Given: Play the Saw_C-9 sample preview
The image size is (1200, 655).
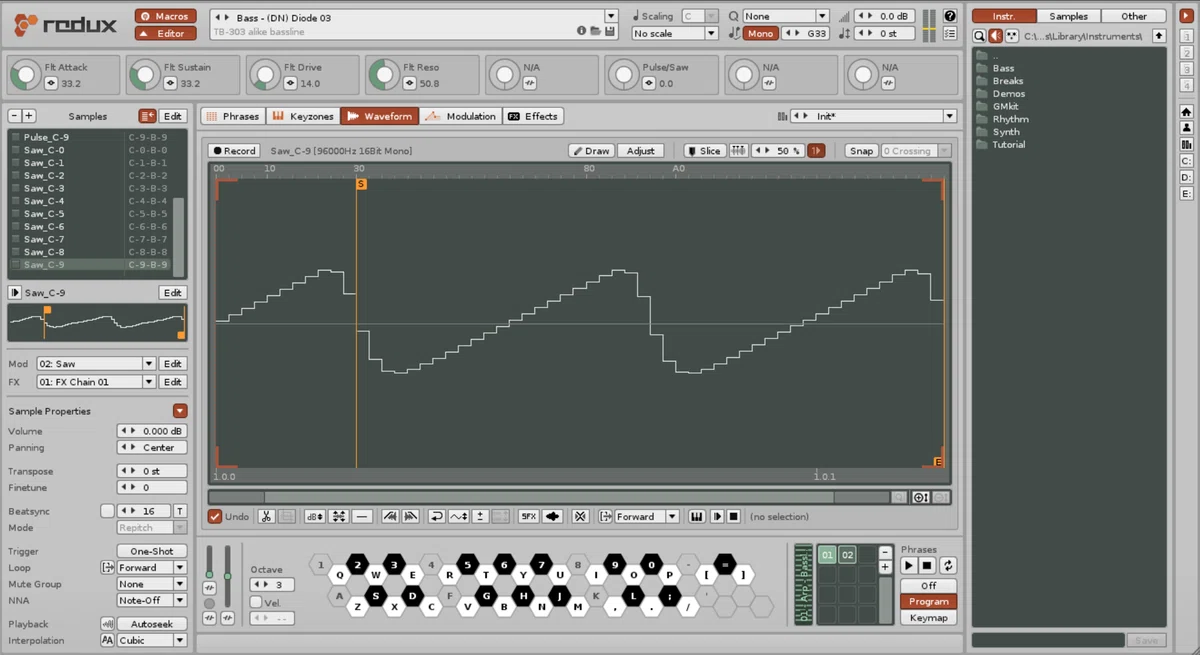Looking at the screenshot, I should pos(15,293).
